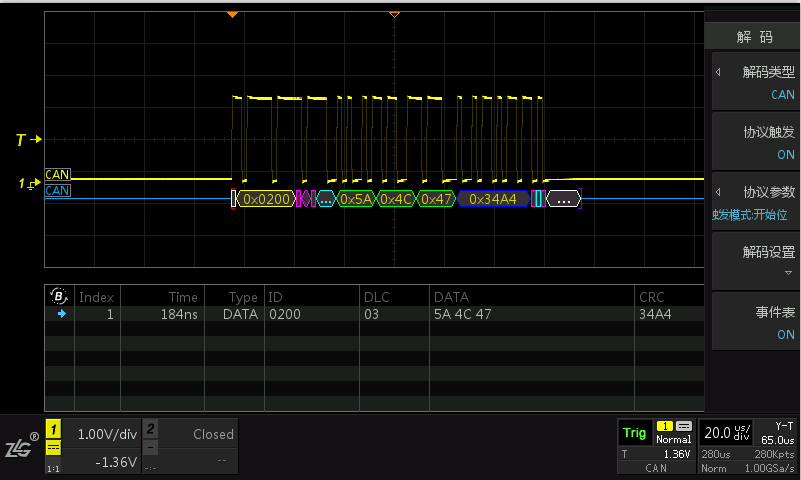Toggle 协议触发 protocol trigger ON
The height and width of the screenshot is (480, 801).
point(756,142)
